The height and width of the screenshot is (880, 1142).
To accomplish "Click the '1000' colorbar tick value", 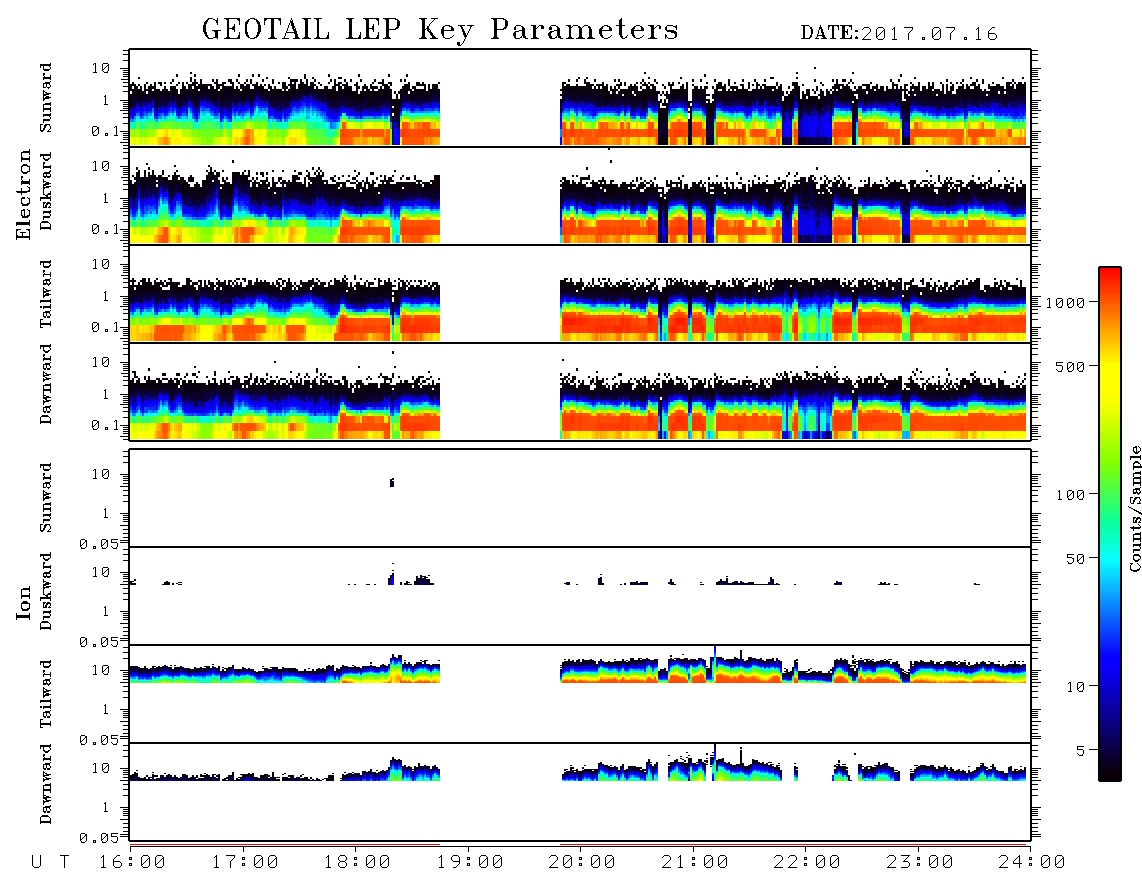I will [x=1066, y=302].
